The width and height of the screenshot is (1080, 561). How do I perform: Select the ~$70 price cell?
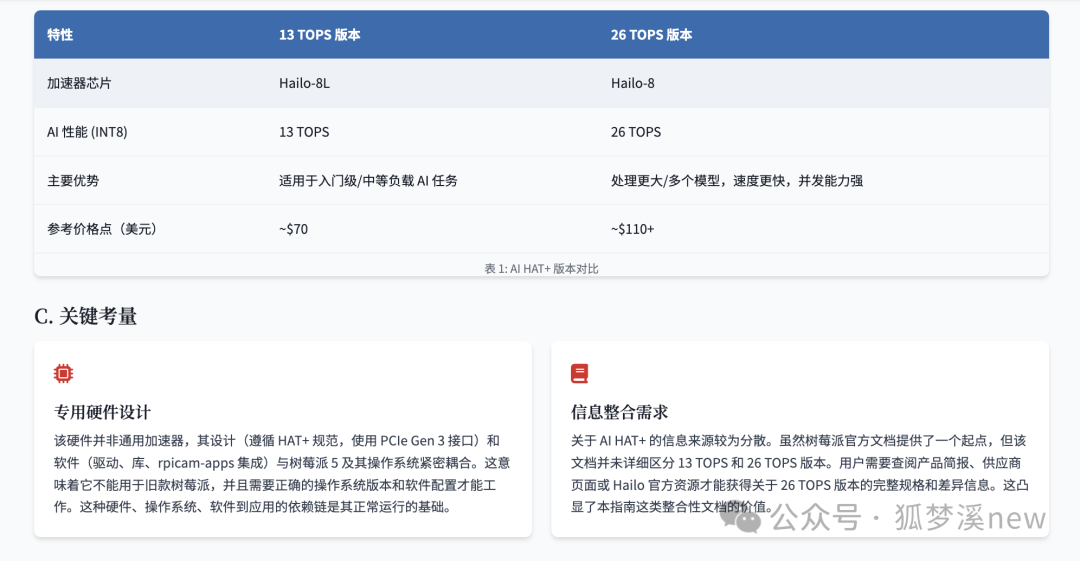(x=293, y=229)
